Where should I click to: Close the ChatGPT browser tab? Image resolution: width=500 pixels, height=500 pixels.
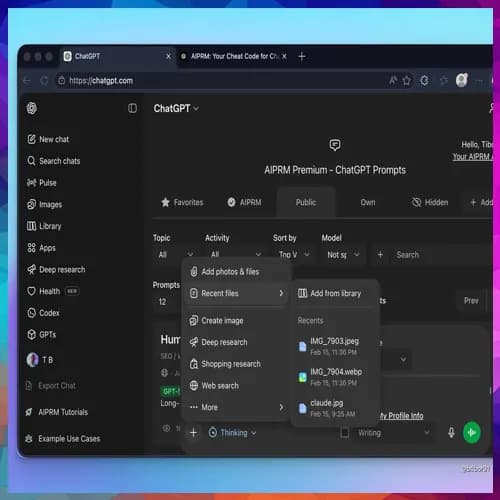click(x=168, y=56)
